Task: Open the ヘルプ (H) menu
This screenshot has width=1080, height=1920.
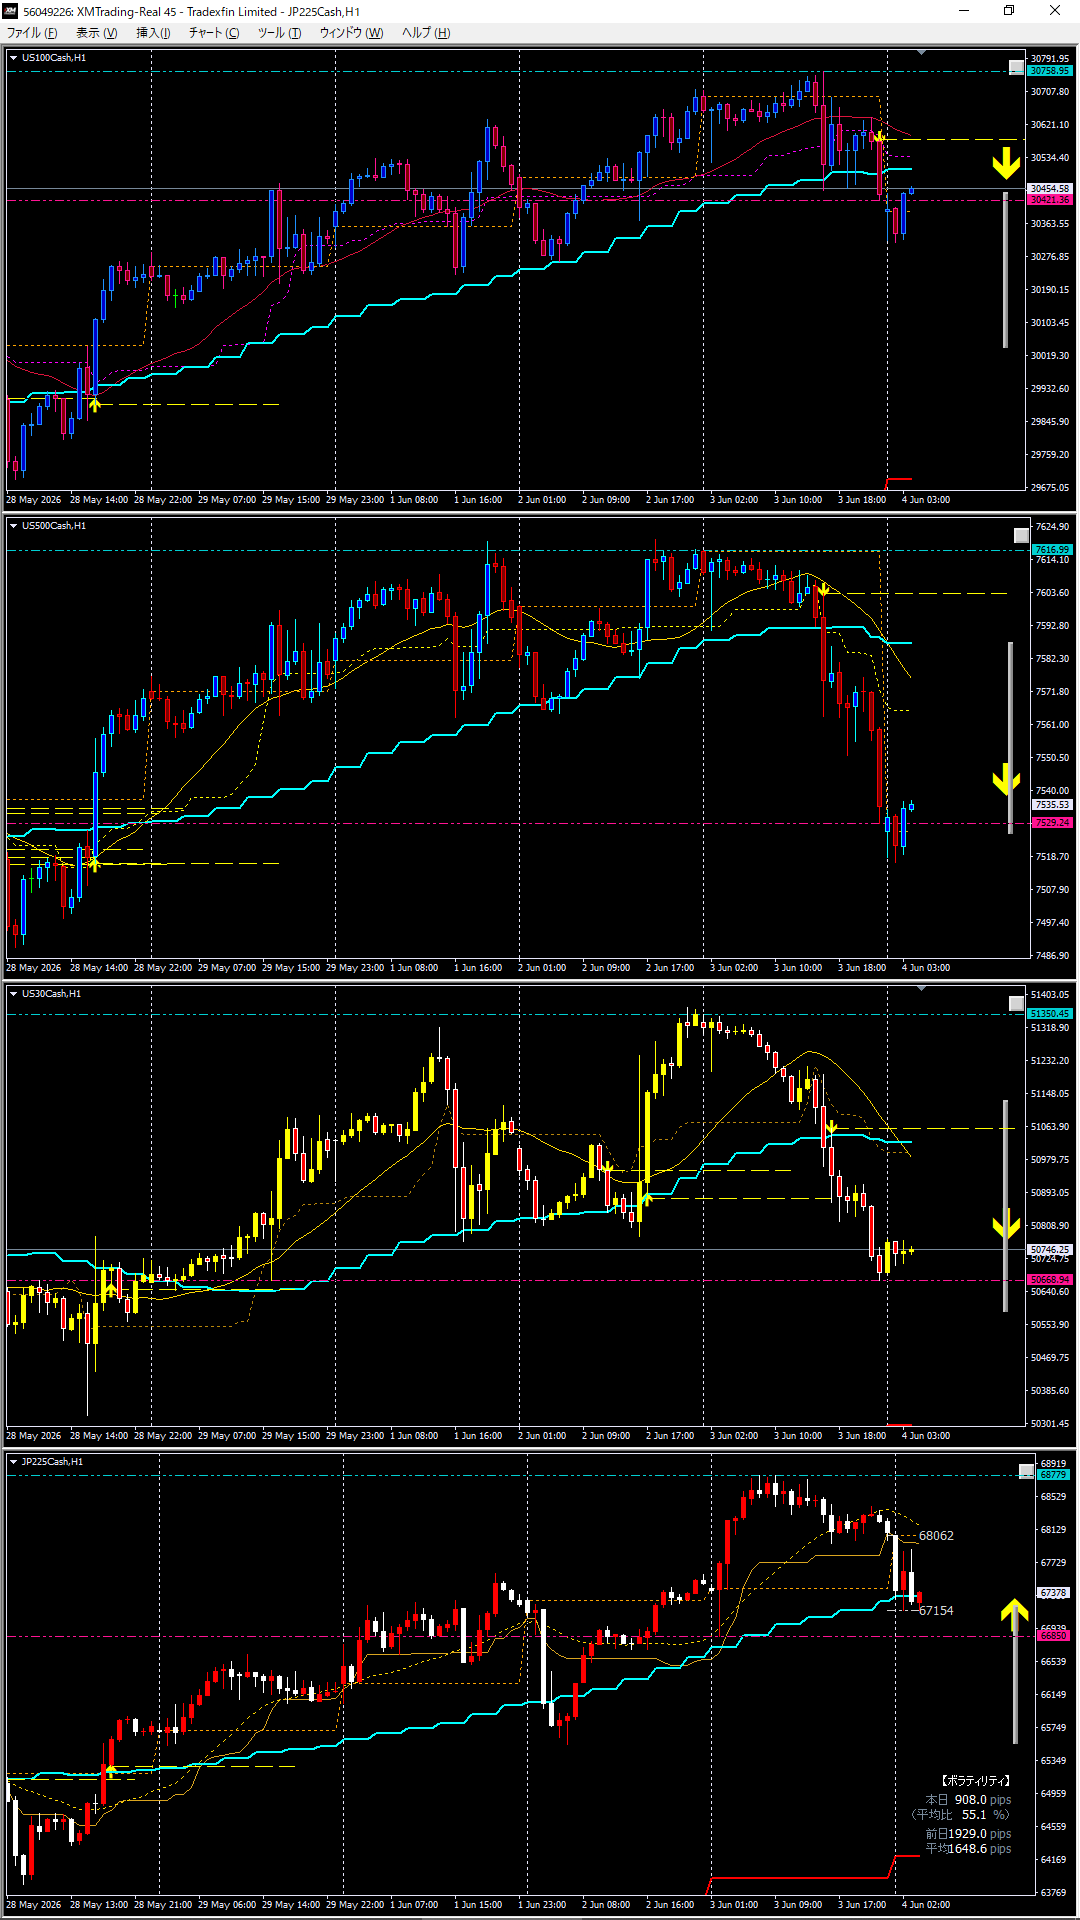Action: 426,33
